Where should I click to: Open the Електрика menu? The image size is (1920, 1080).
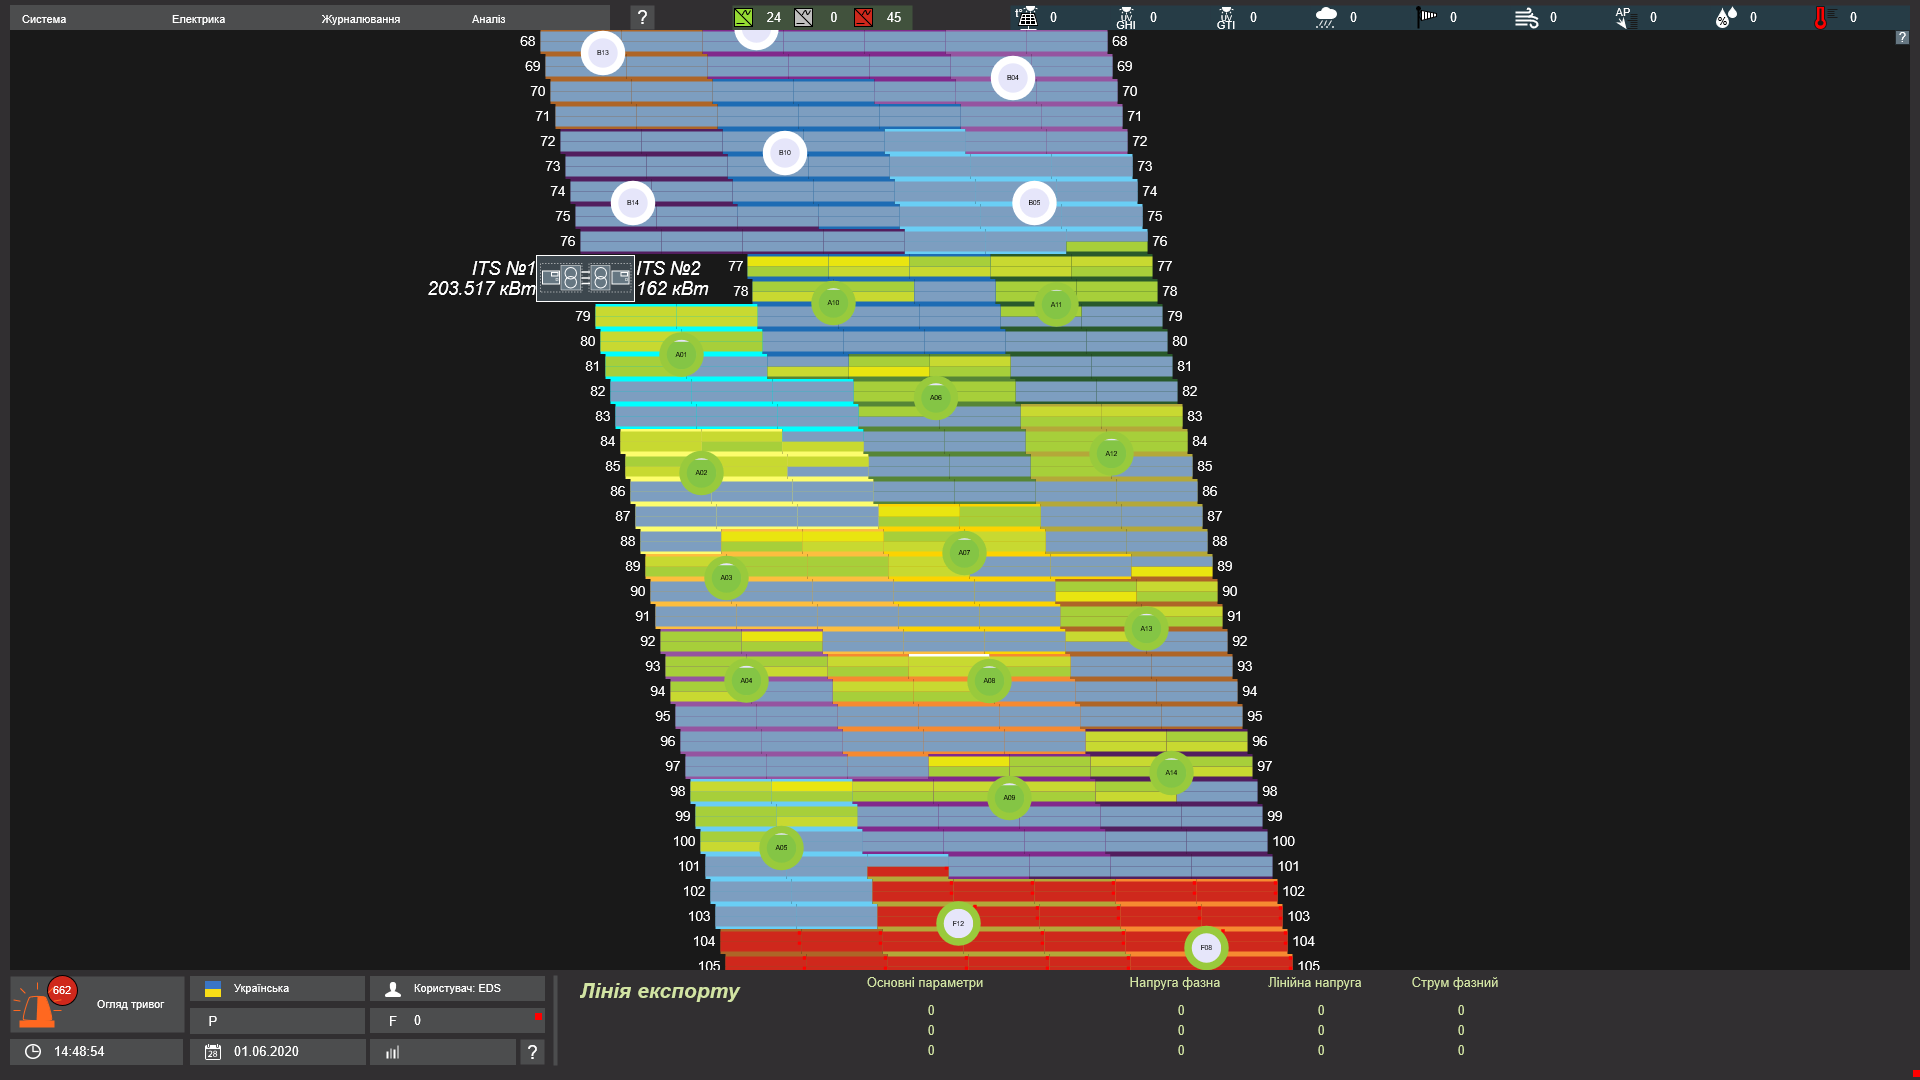coord(198,19)
